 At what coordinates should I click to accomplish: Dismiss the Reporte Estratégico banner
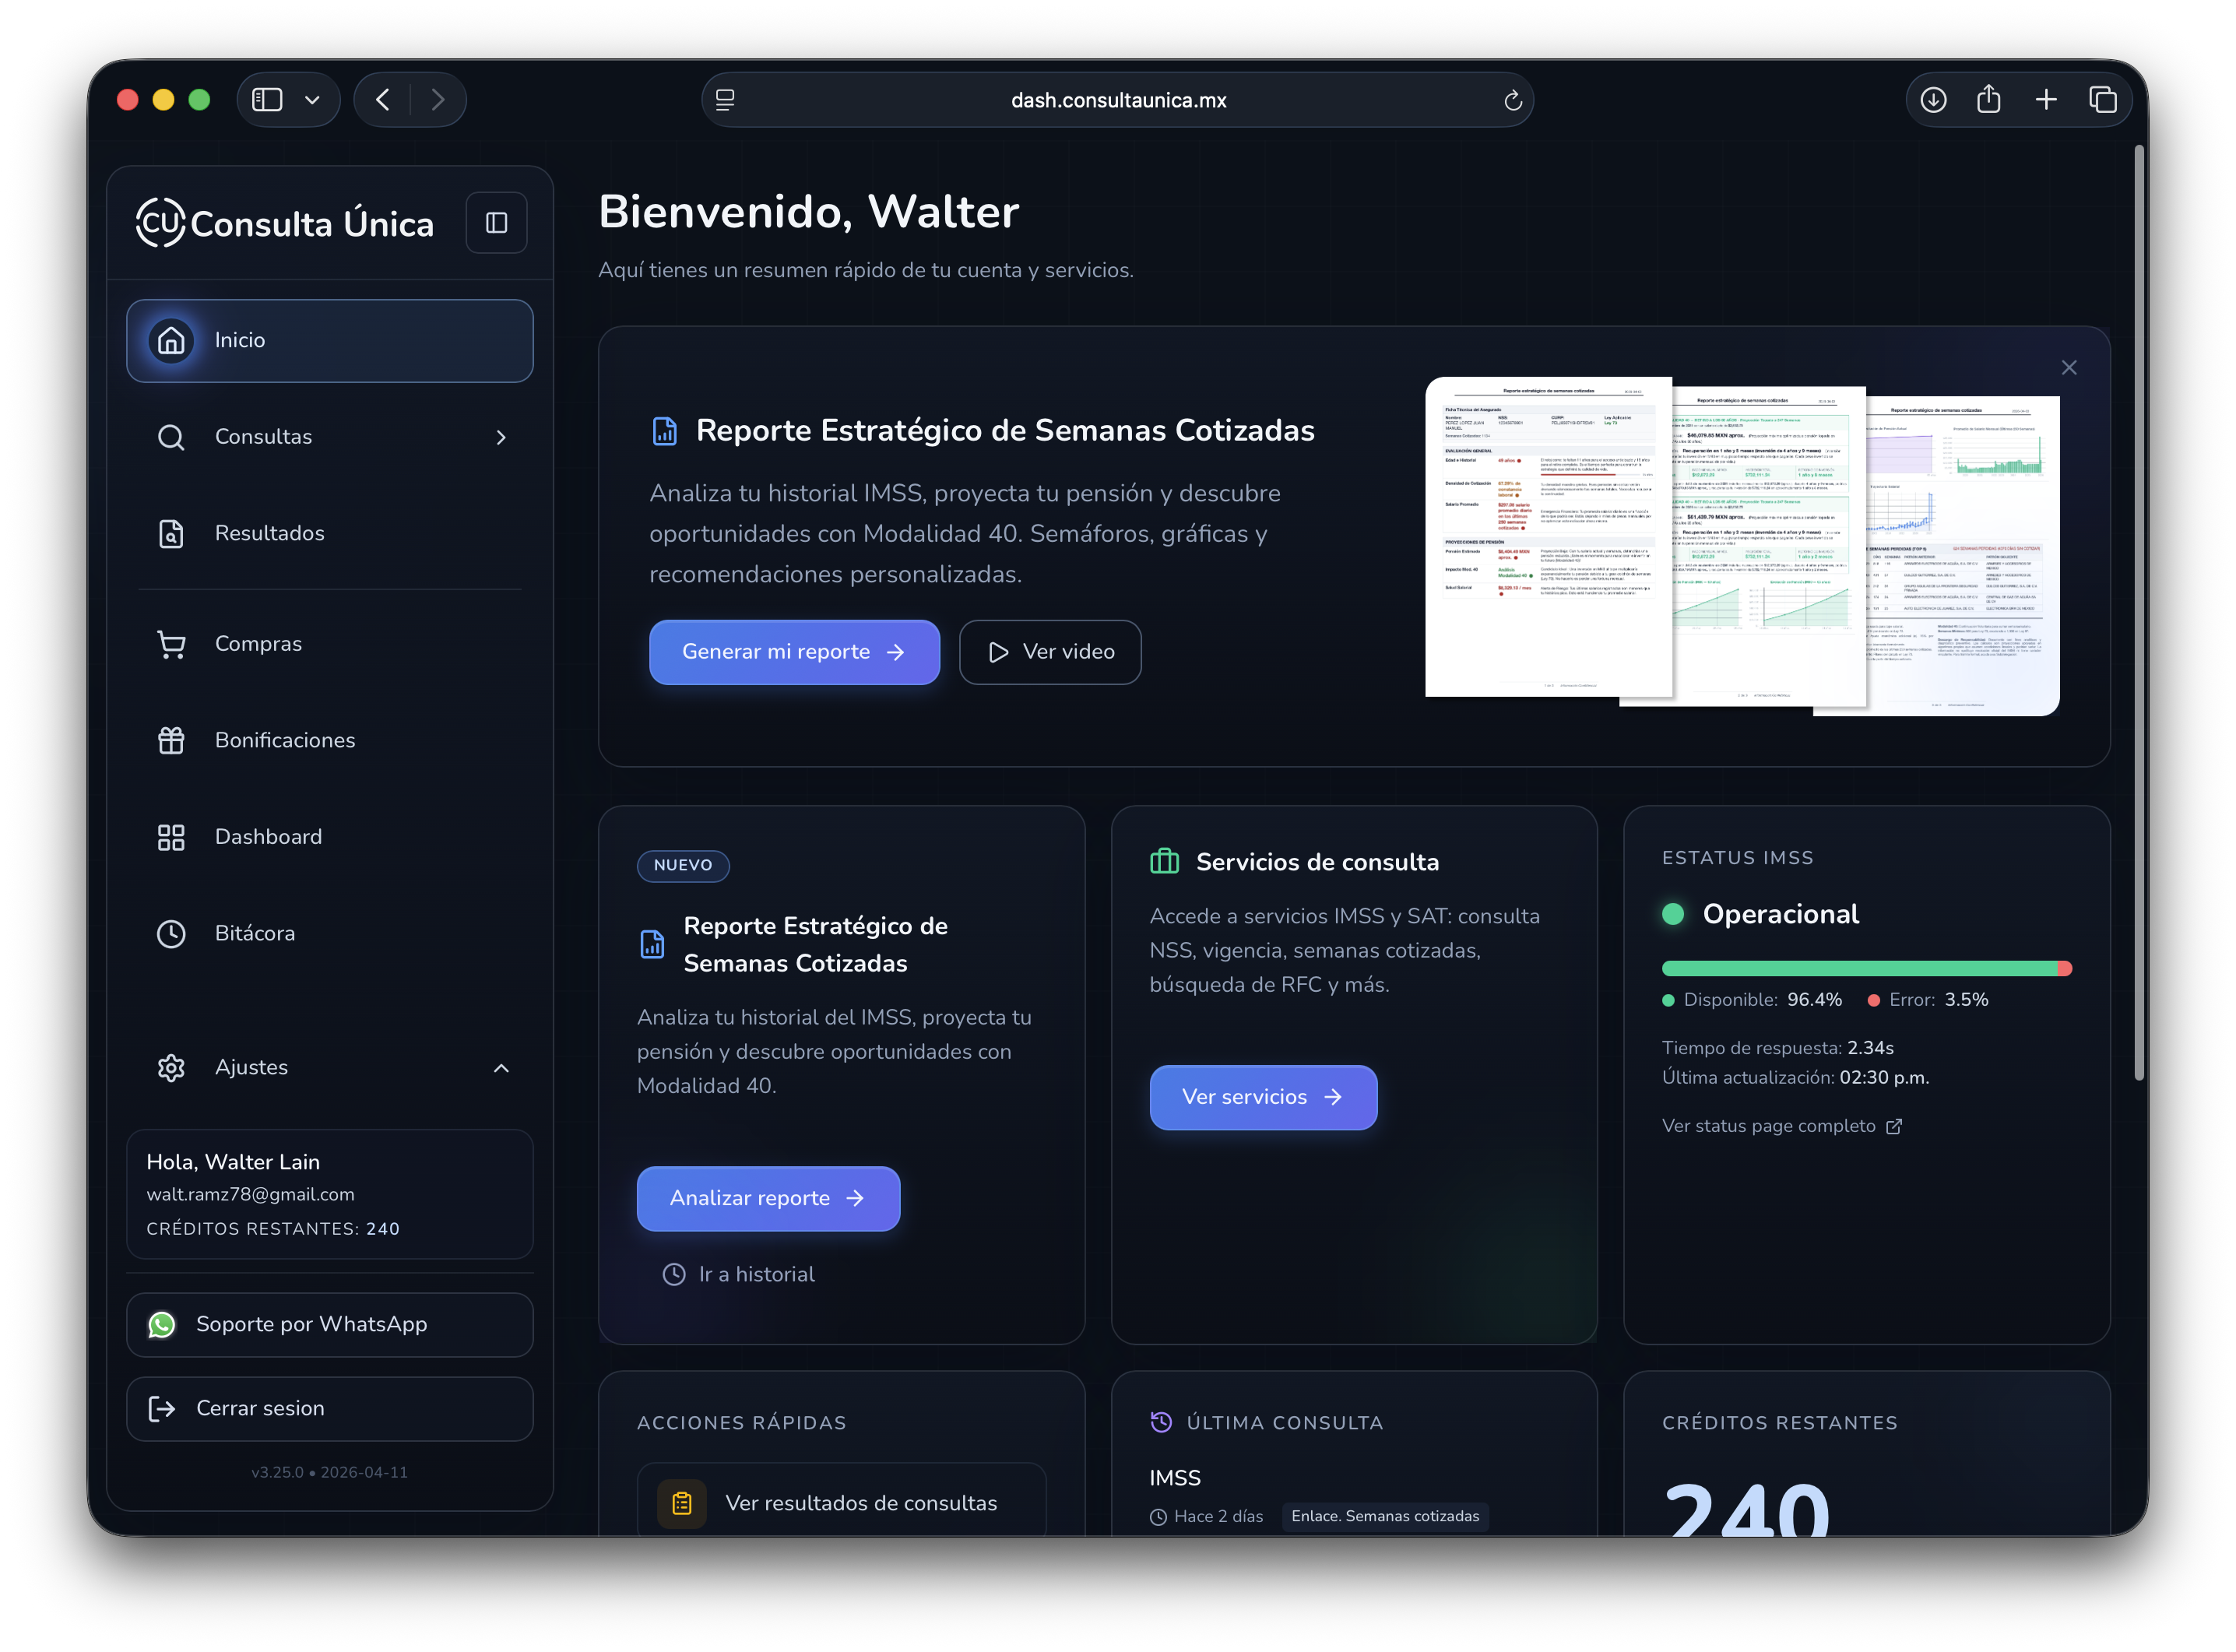coord(2069,367)
